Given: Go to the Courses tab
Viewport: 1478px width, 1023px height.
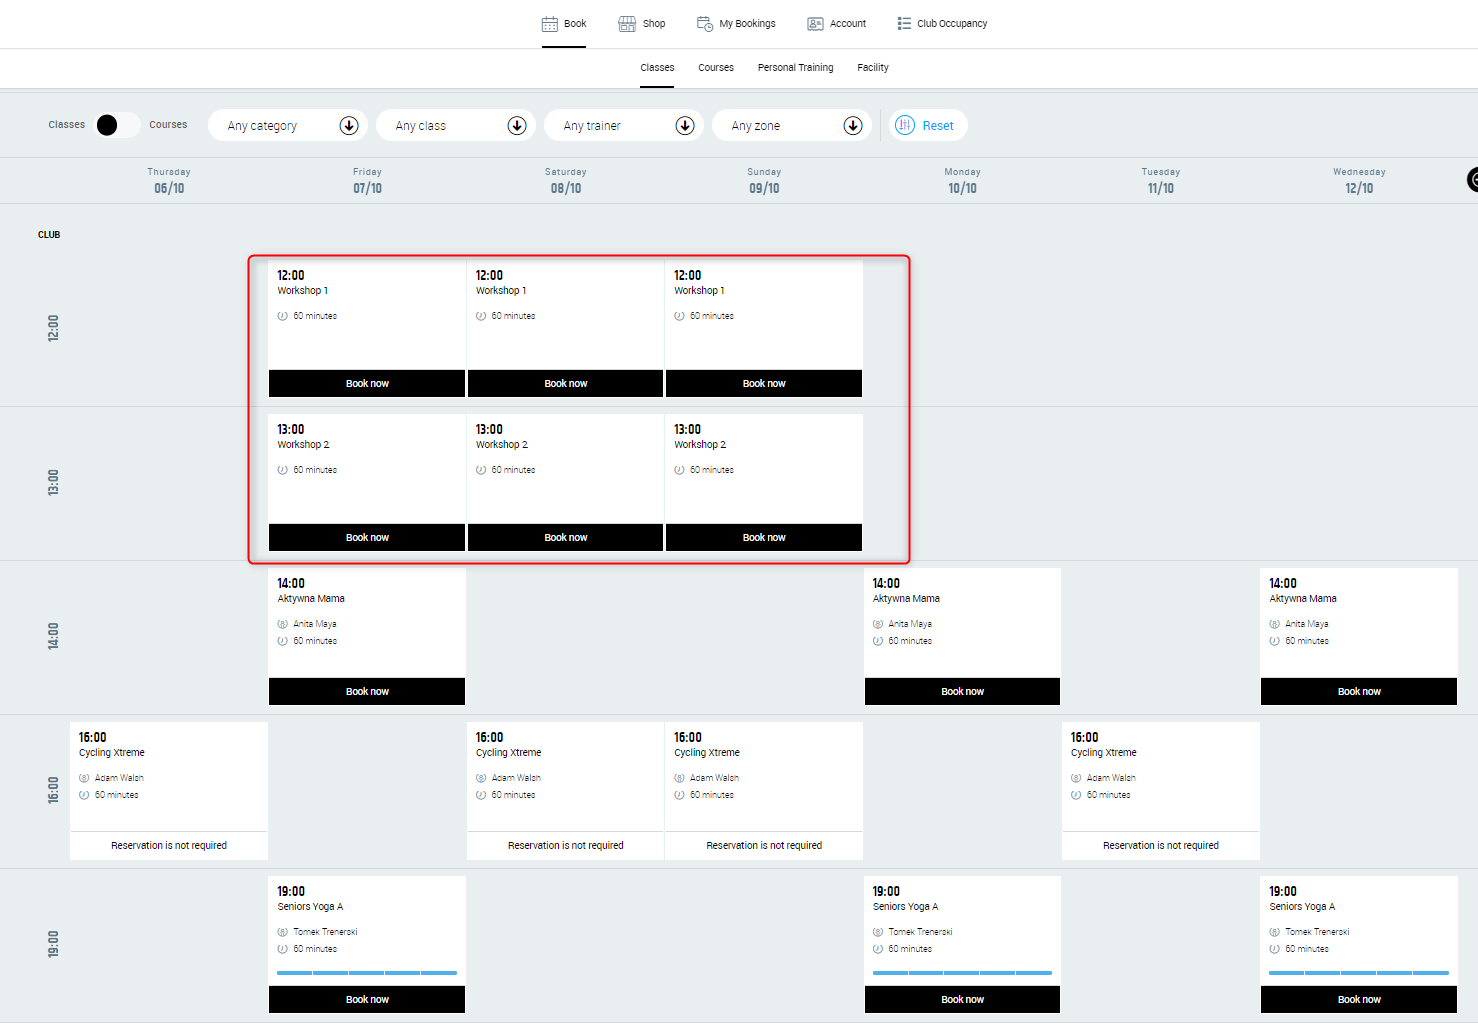Looking at the screenshot, I should (x=715, y=68).
